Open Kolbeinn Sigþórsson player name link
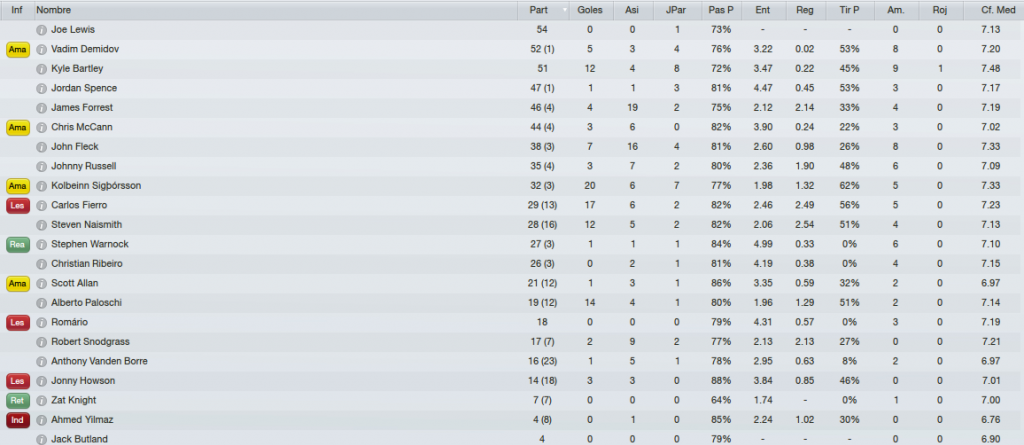 coord(96,186)
